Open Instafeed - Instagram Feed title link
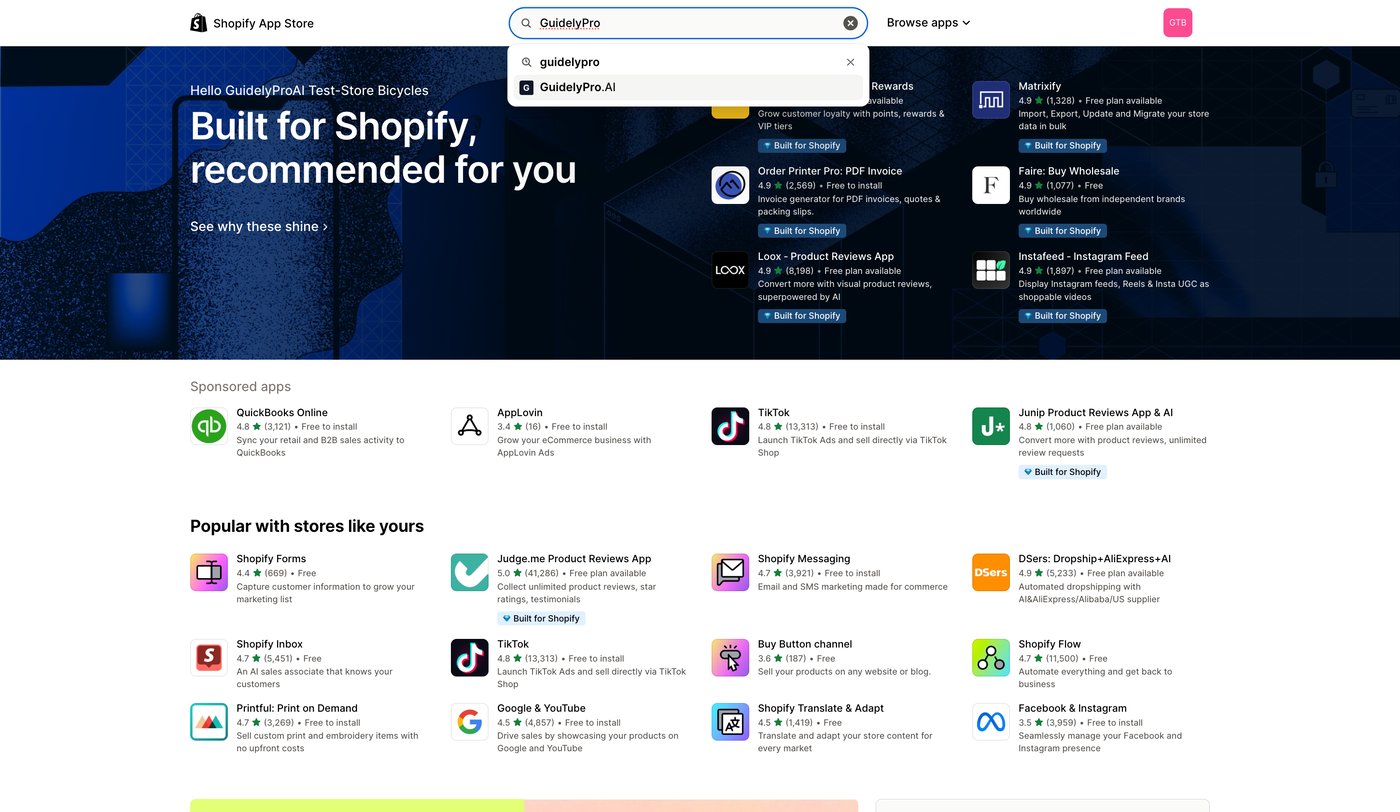Viewport: 1400px width, 812px height. click(1083, 256)
